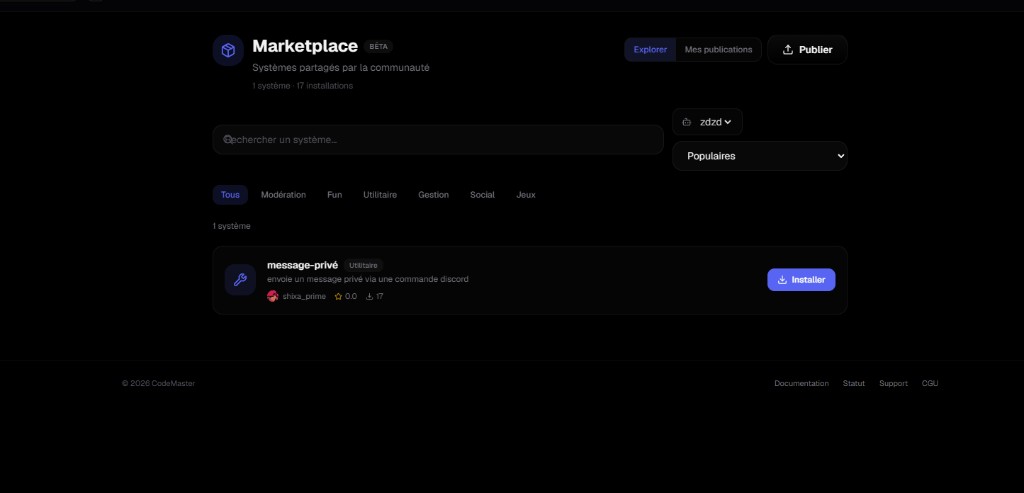Open the message-privé system title

pyautogui.click(x=302, y=265)
